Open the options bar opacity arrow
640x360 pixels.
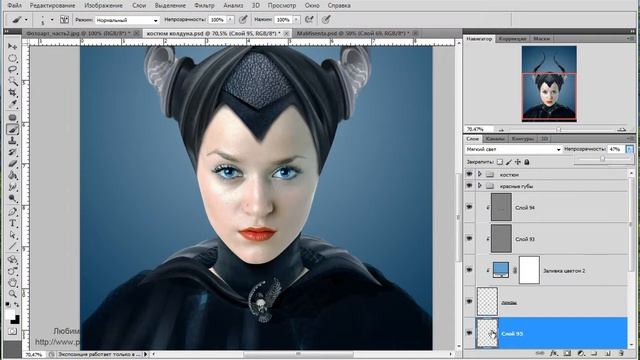point(231,20)
